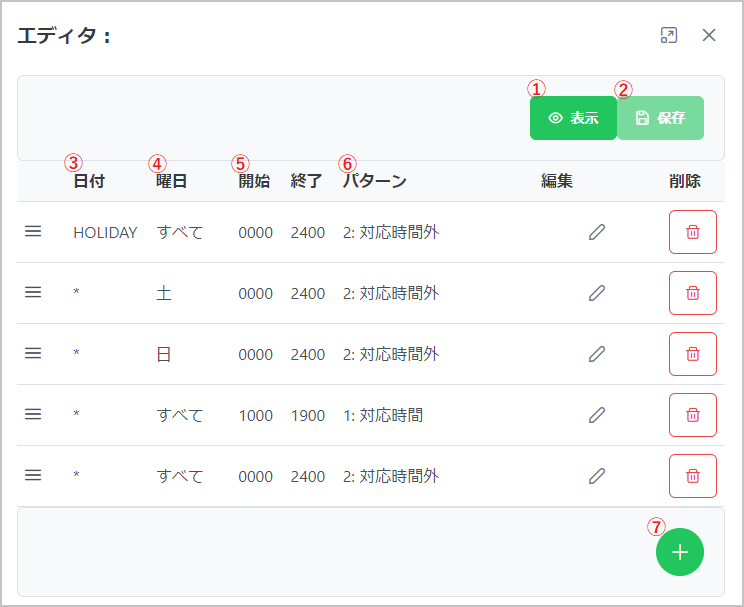Click the drag handle of the 土 row
744x607 pixels.
[33, 292]
